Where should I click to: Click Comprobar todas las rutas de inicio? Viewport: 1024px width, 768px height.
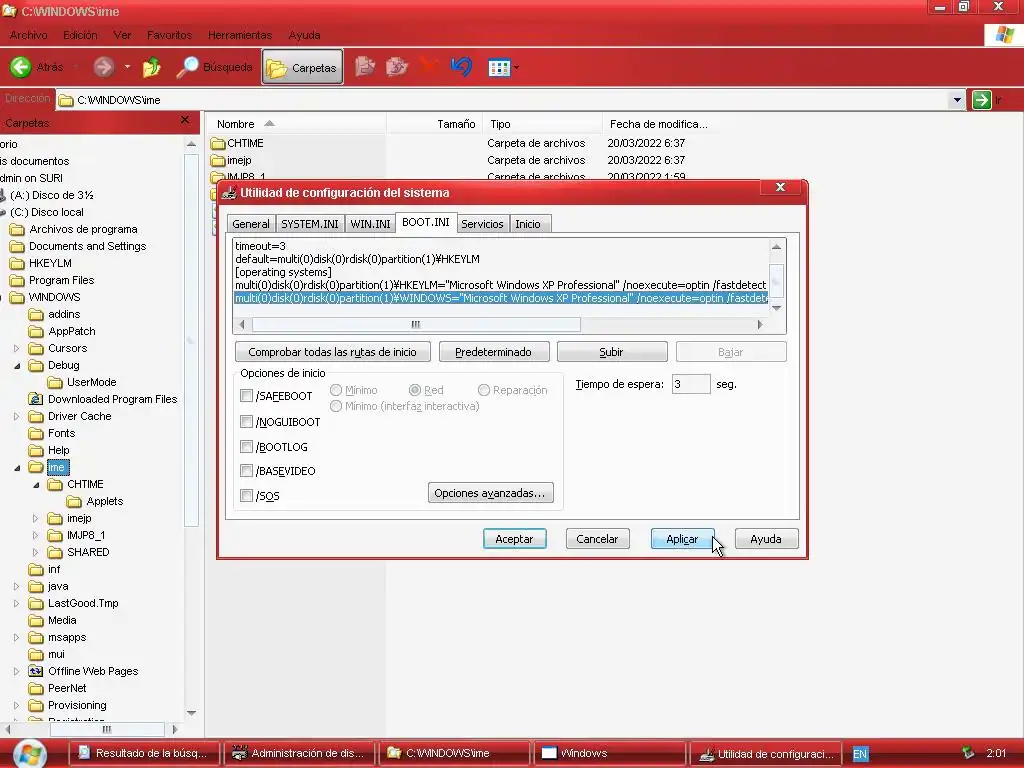(x=332, y=352)
